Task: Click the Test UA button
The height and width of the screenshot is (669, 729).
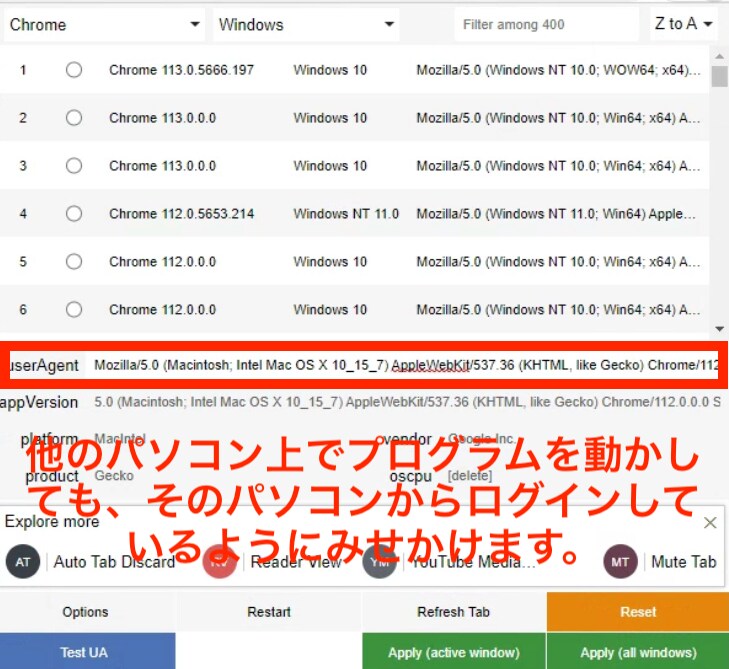Action: pyautogui.click(x=88, y=652)
